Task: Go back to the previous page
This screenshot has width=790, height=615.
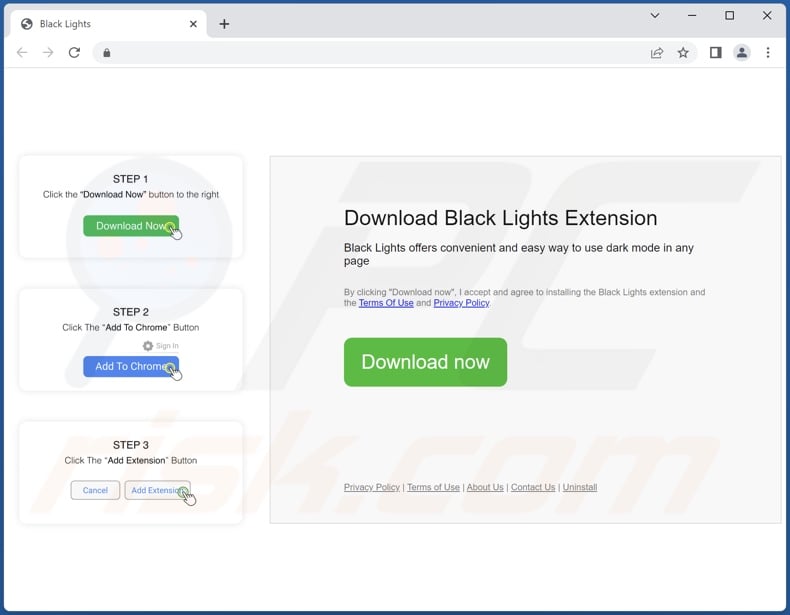Action: pos(22,52)
